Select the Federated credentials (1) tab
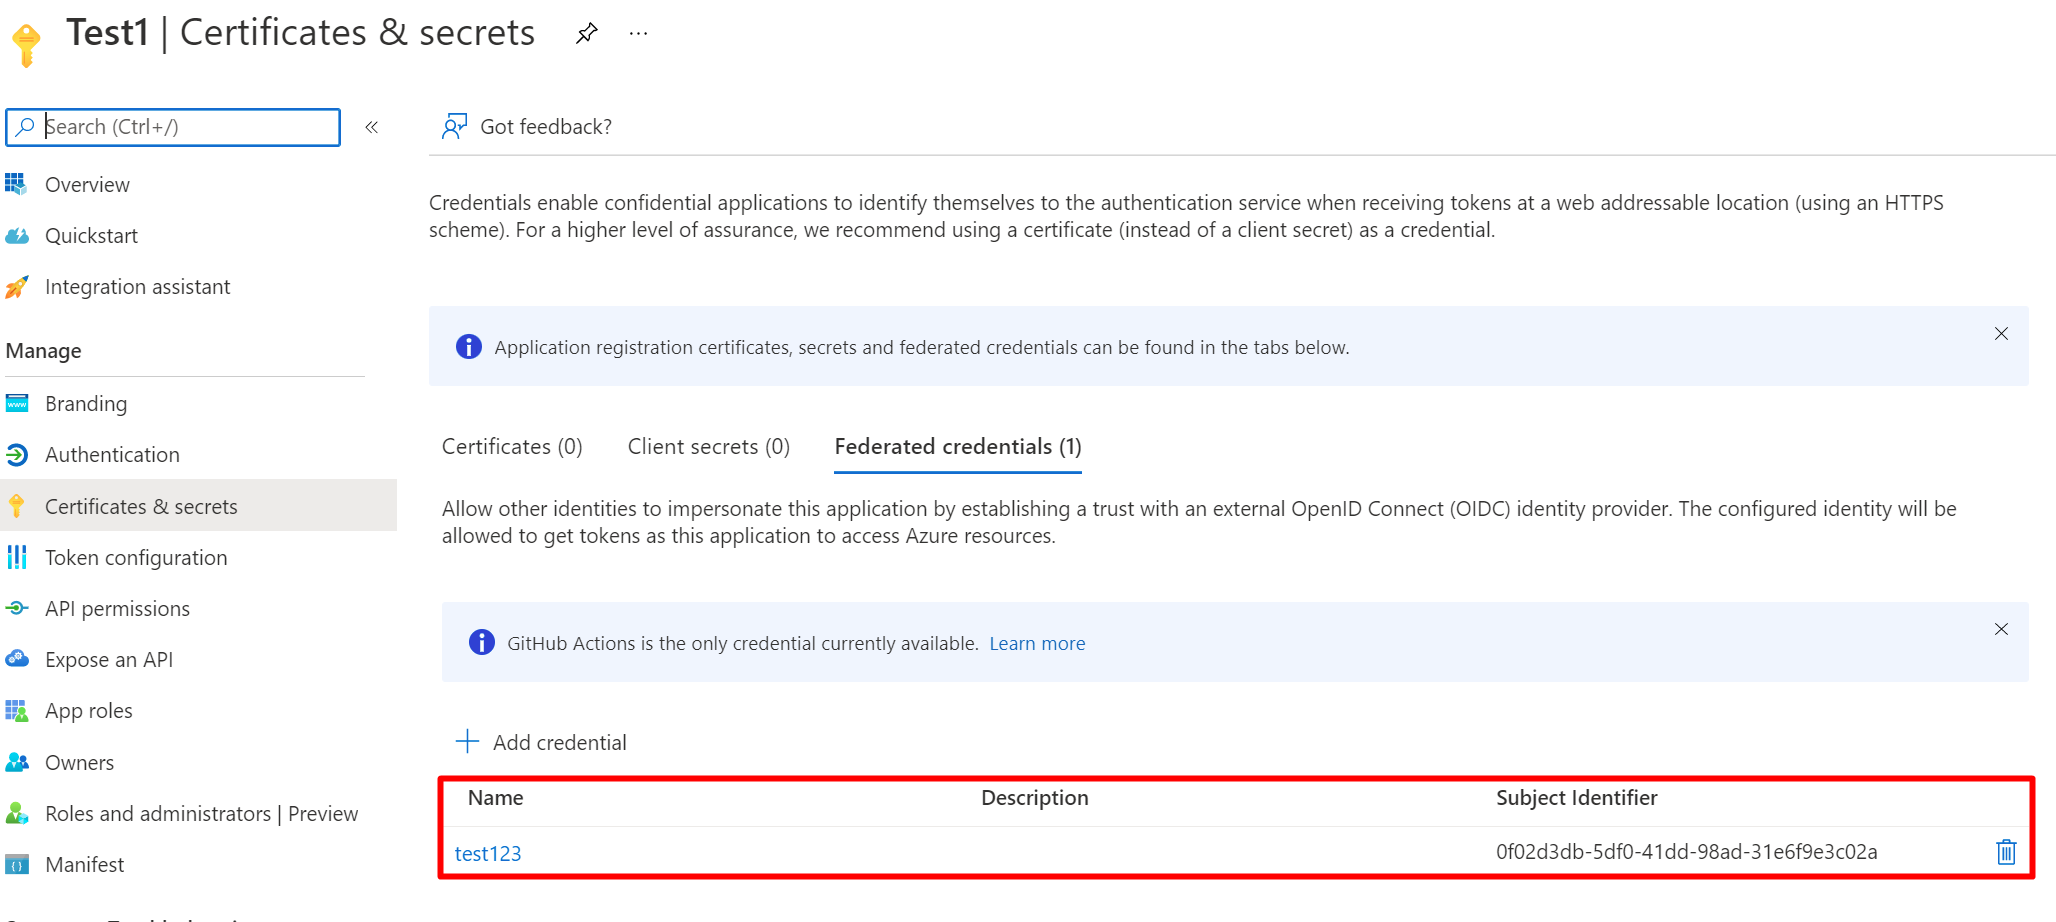 point(957,447)
